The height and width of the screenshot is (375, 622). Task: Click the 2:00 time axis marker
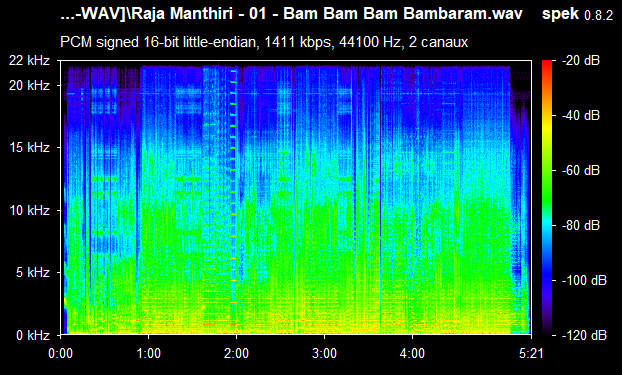click(x=236, y=353)
